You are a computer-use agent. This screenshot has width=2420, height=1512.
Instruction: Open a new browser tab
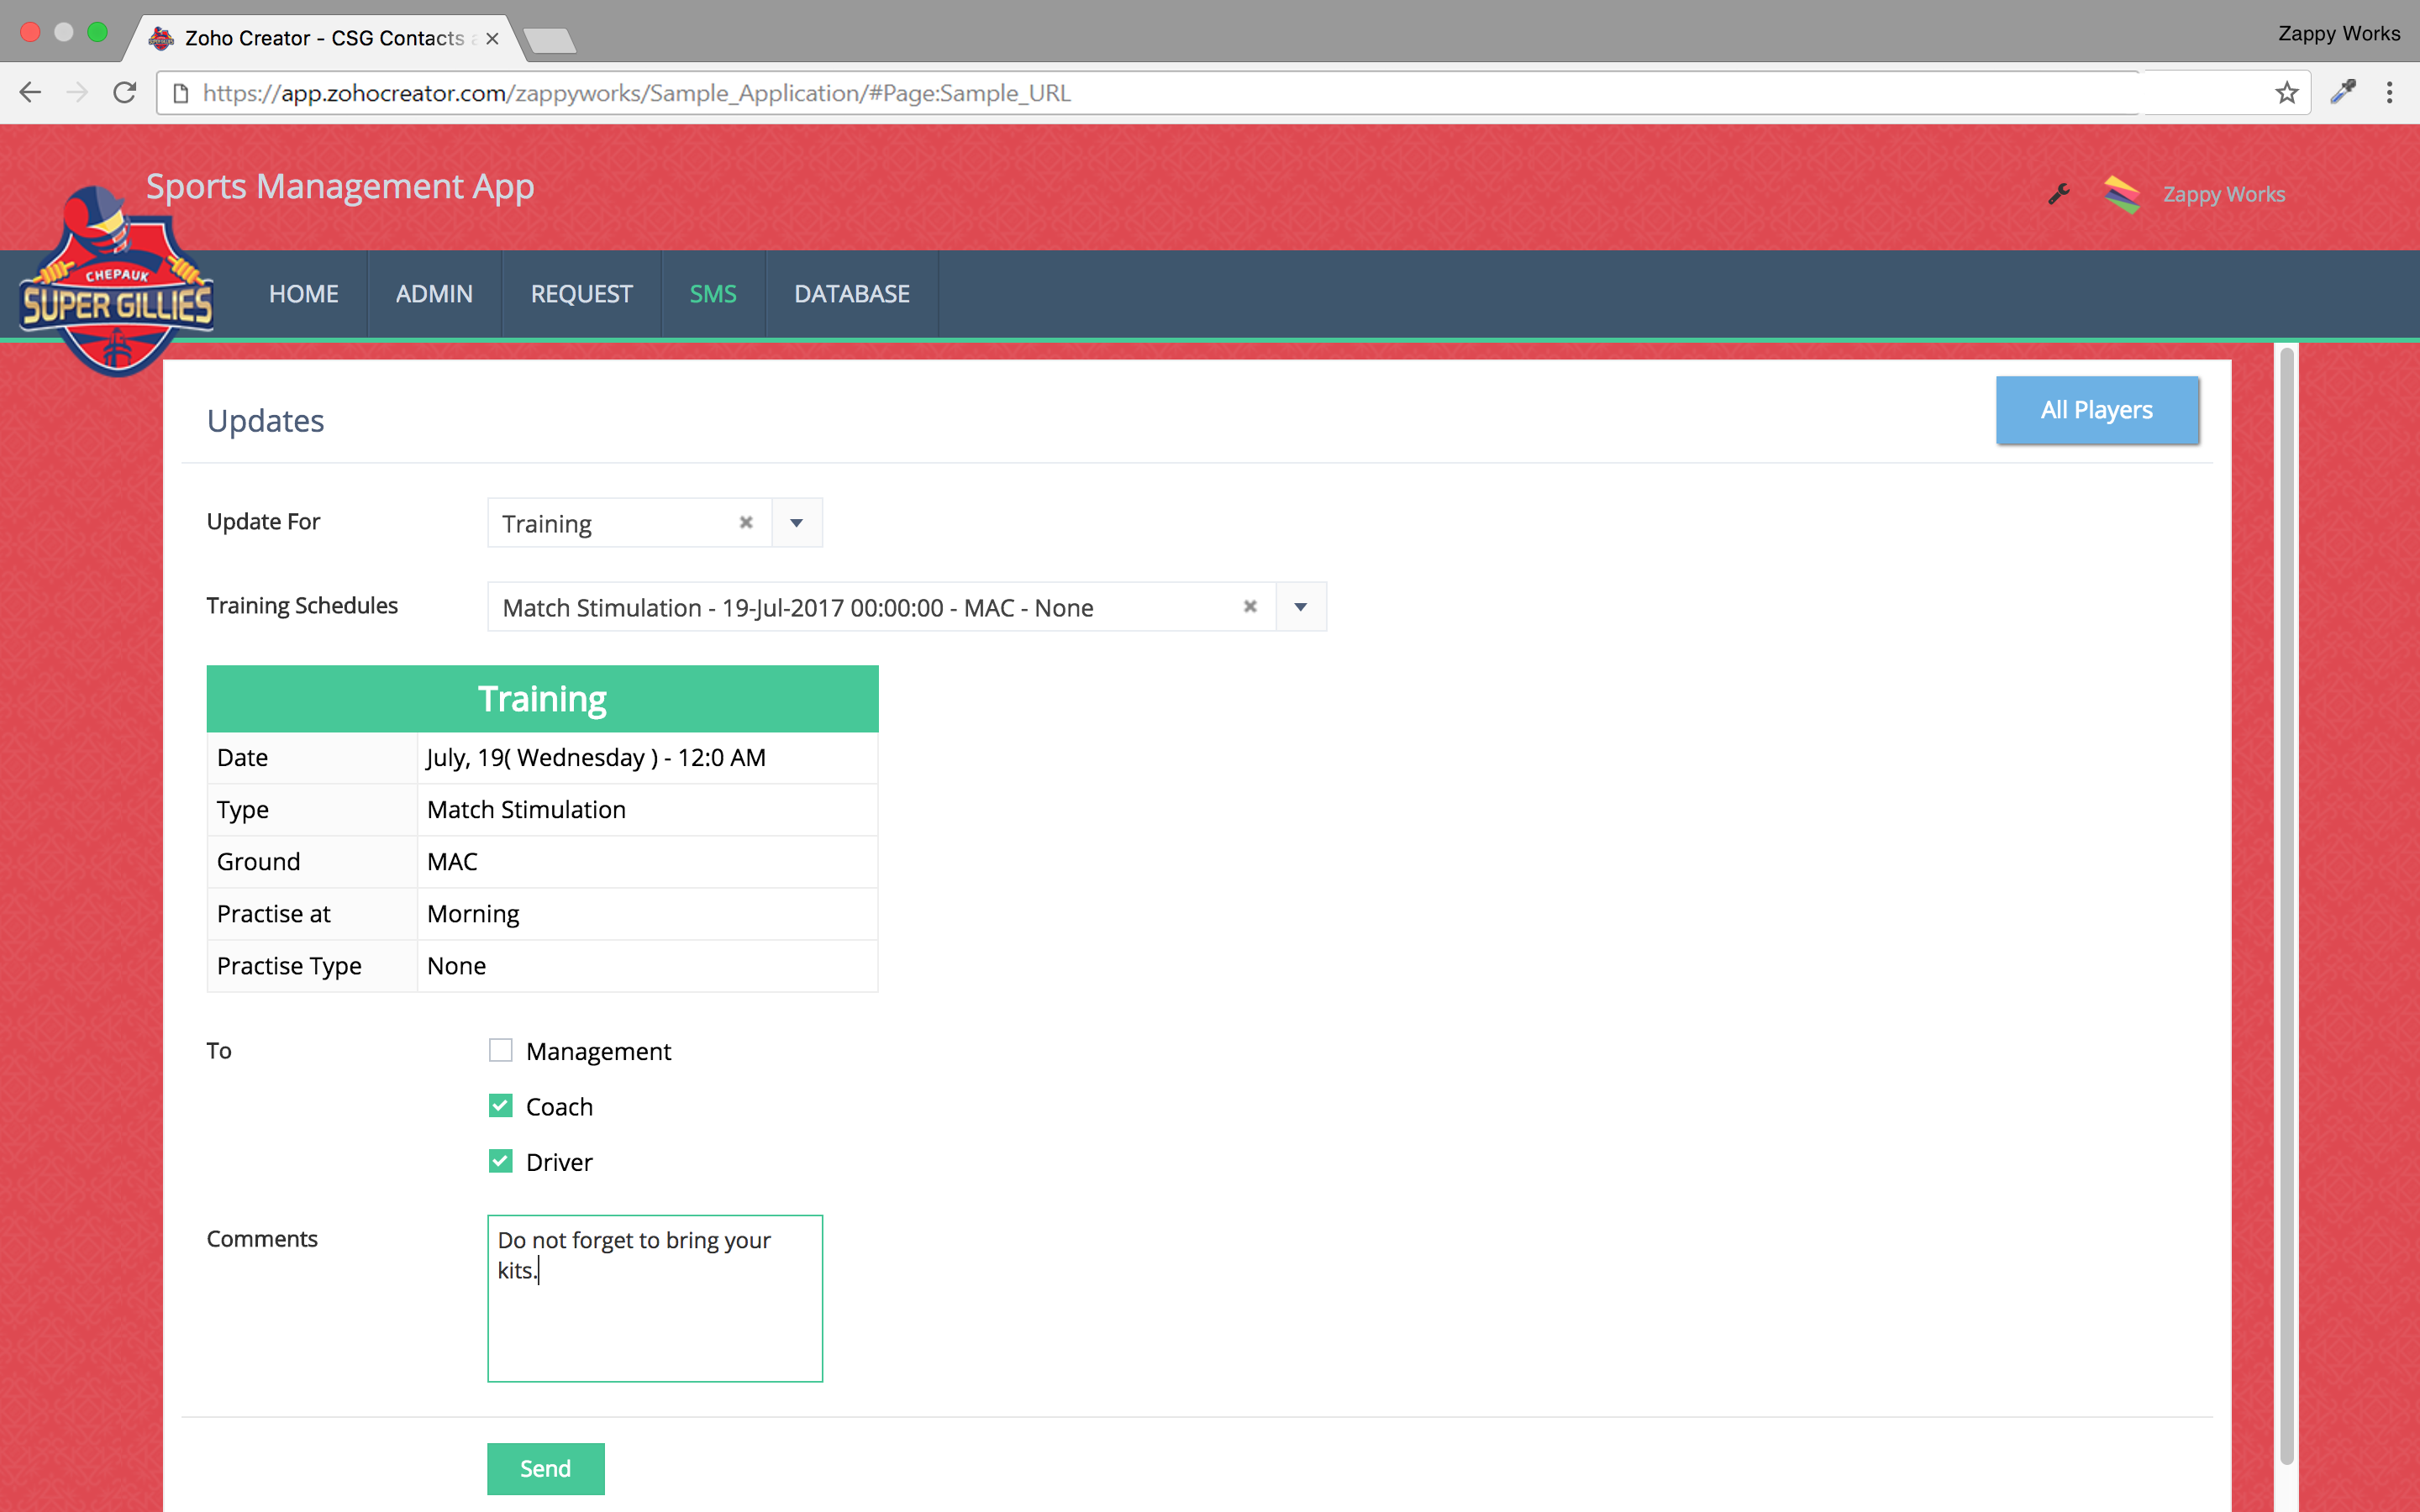pyautogui.click(x=549, y=40)
